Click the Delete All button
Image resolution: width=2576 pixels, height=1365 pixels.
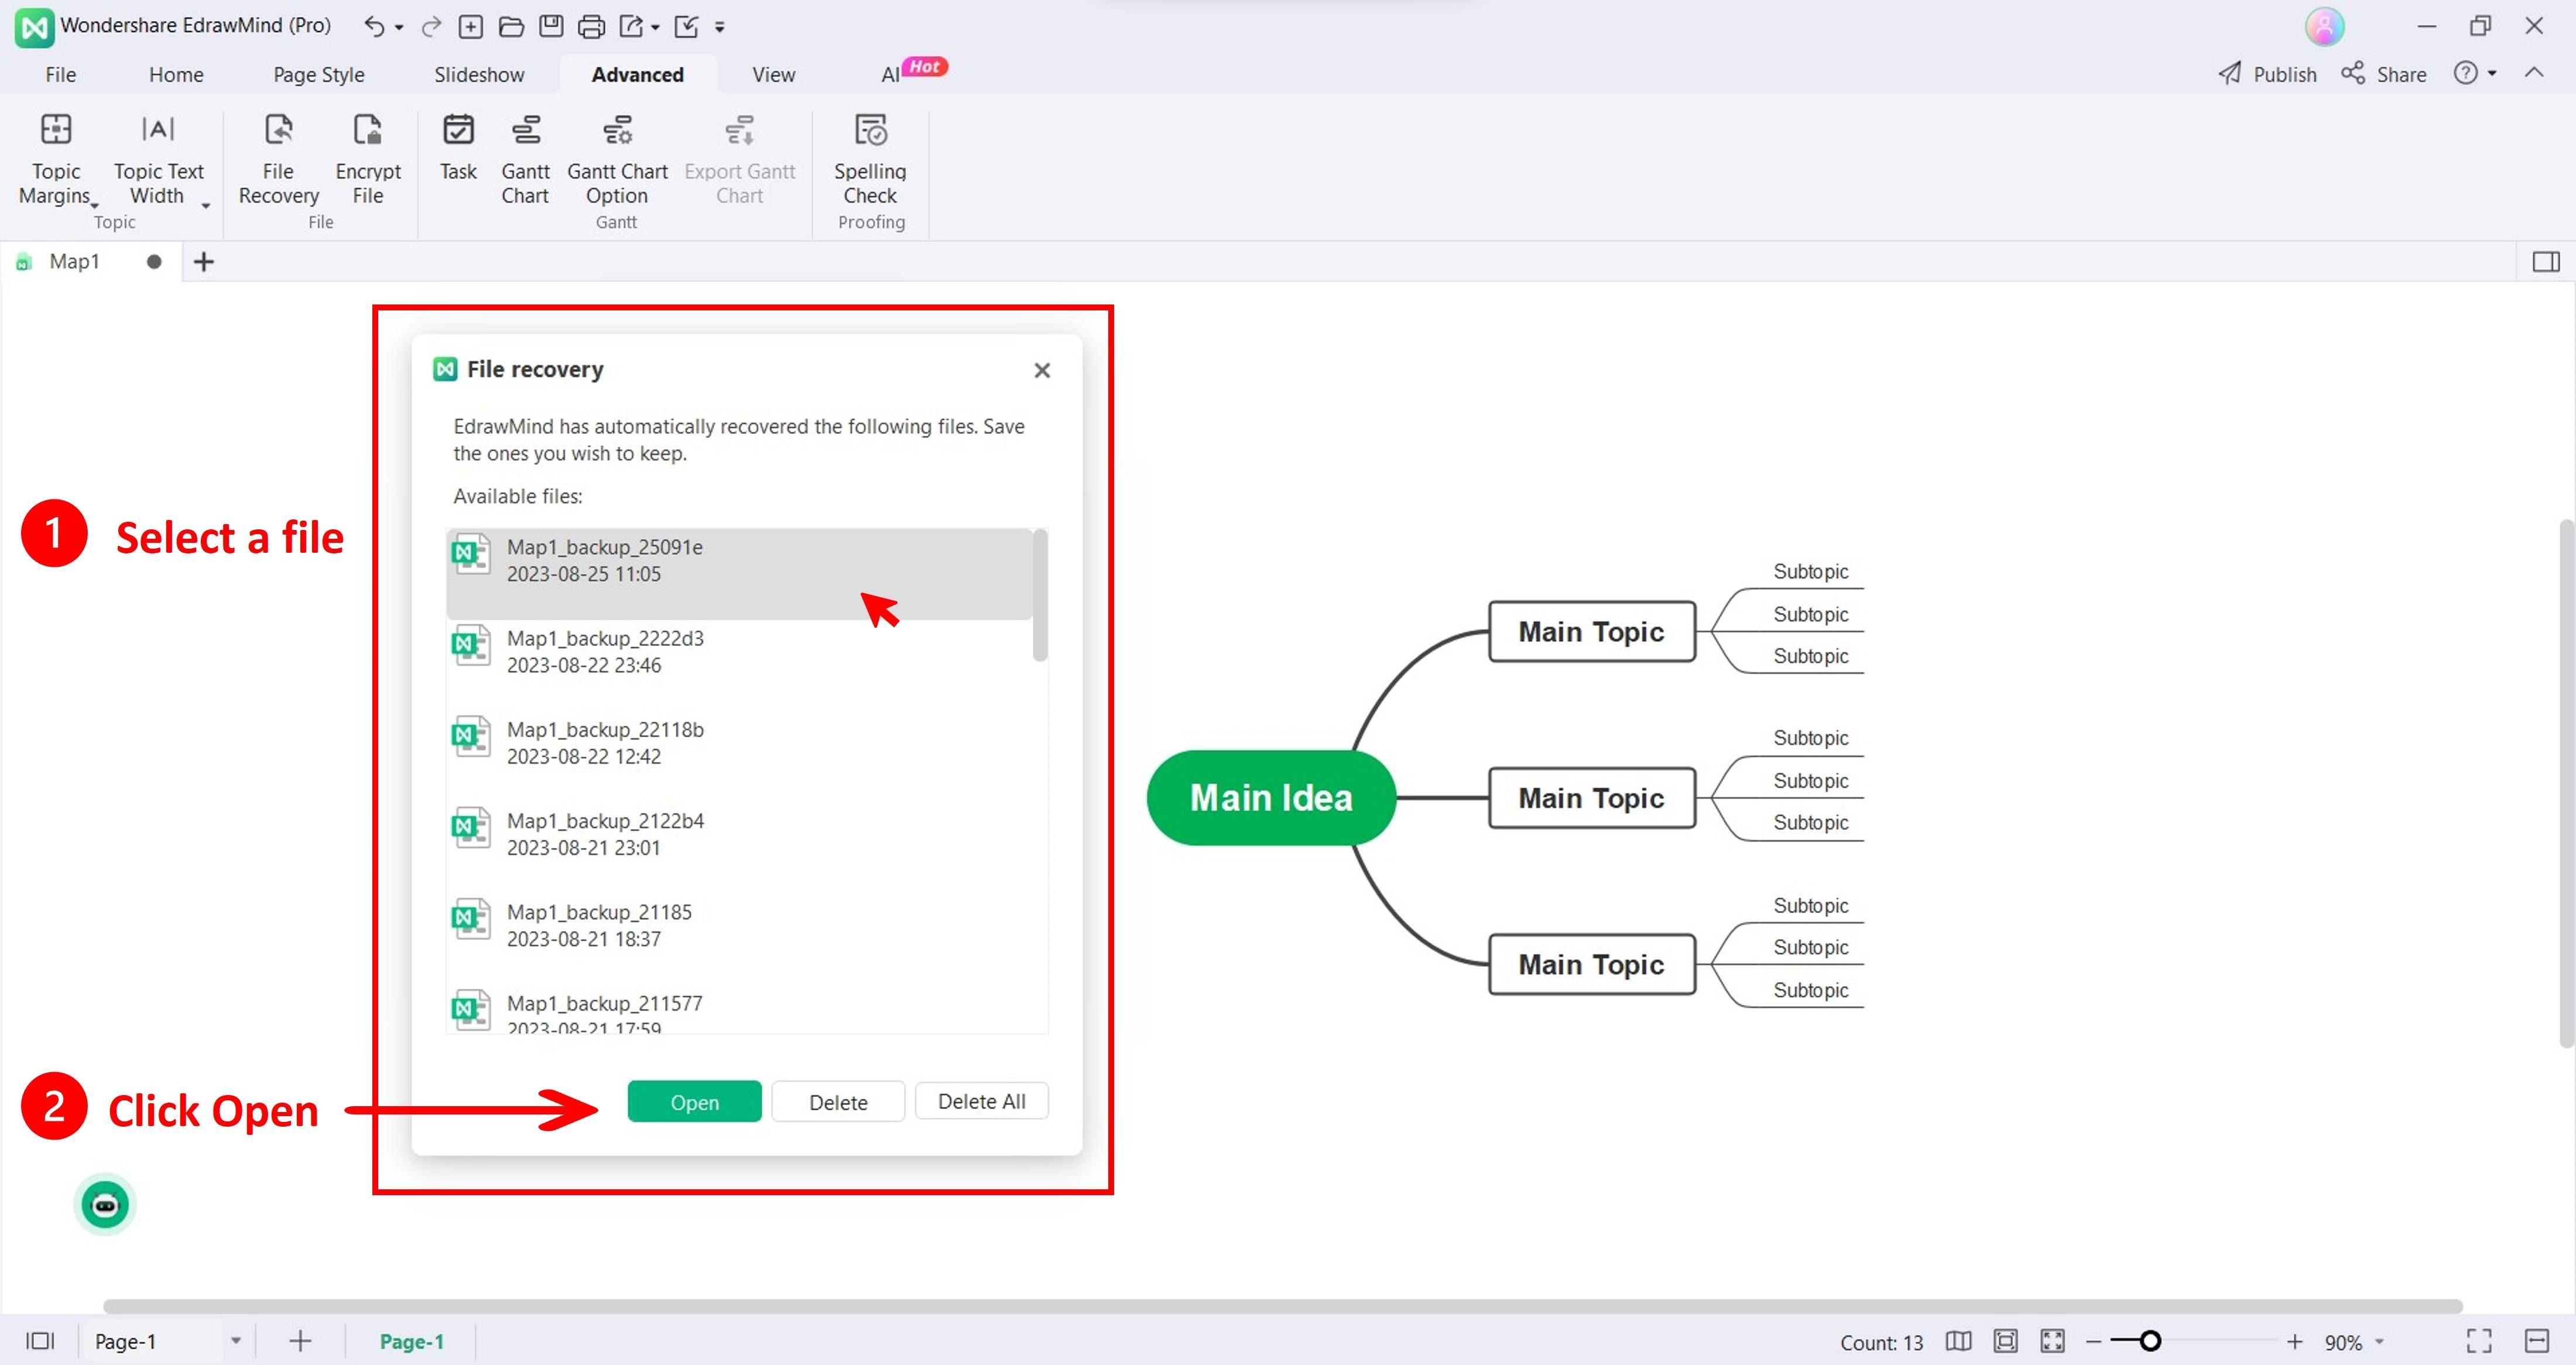coord(981,1101)
